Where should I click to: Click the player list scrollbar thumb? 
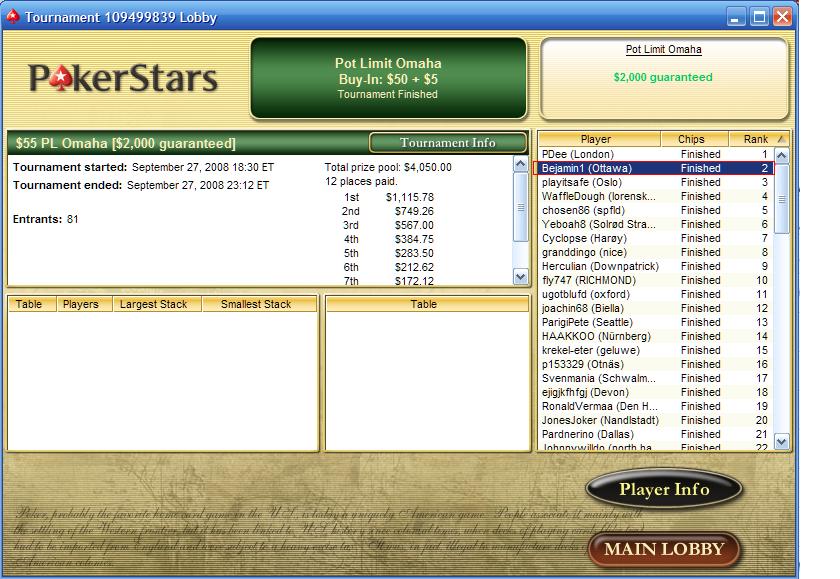click(782, 199)
